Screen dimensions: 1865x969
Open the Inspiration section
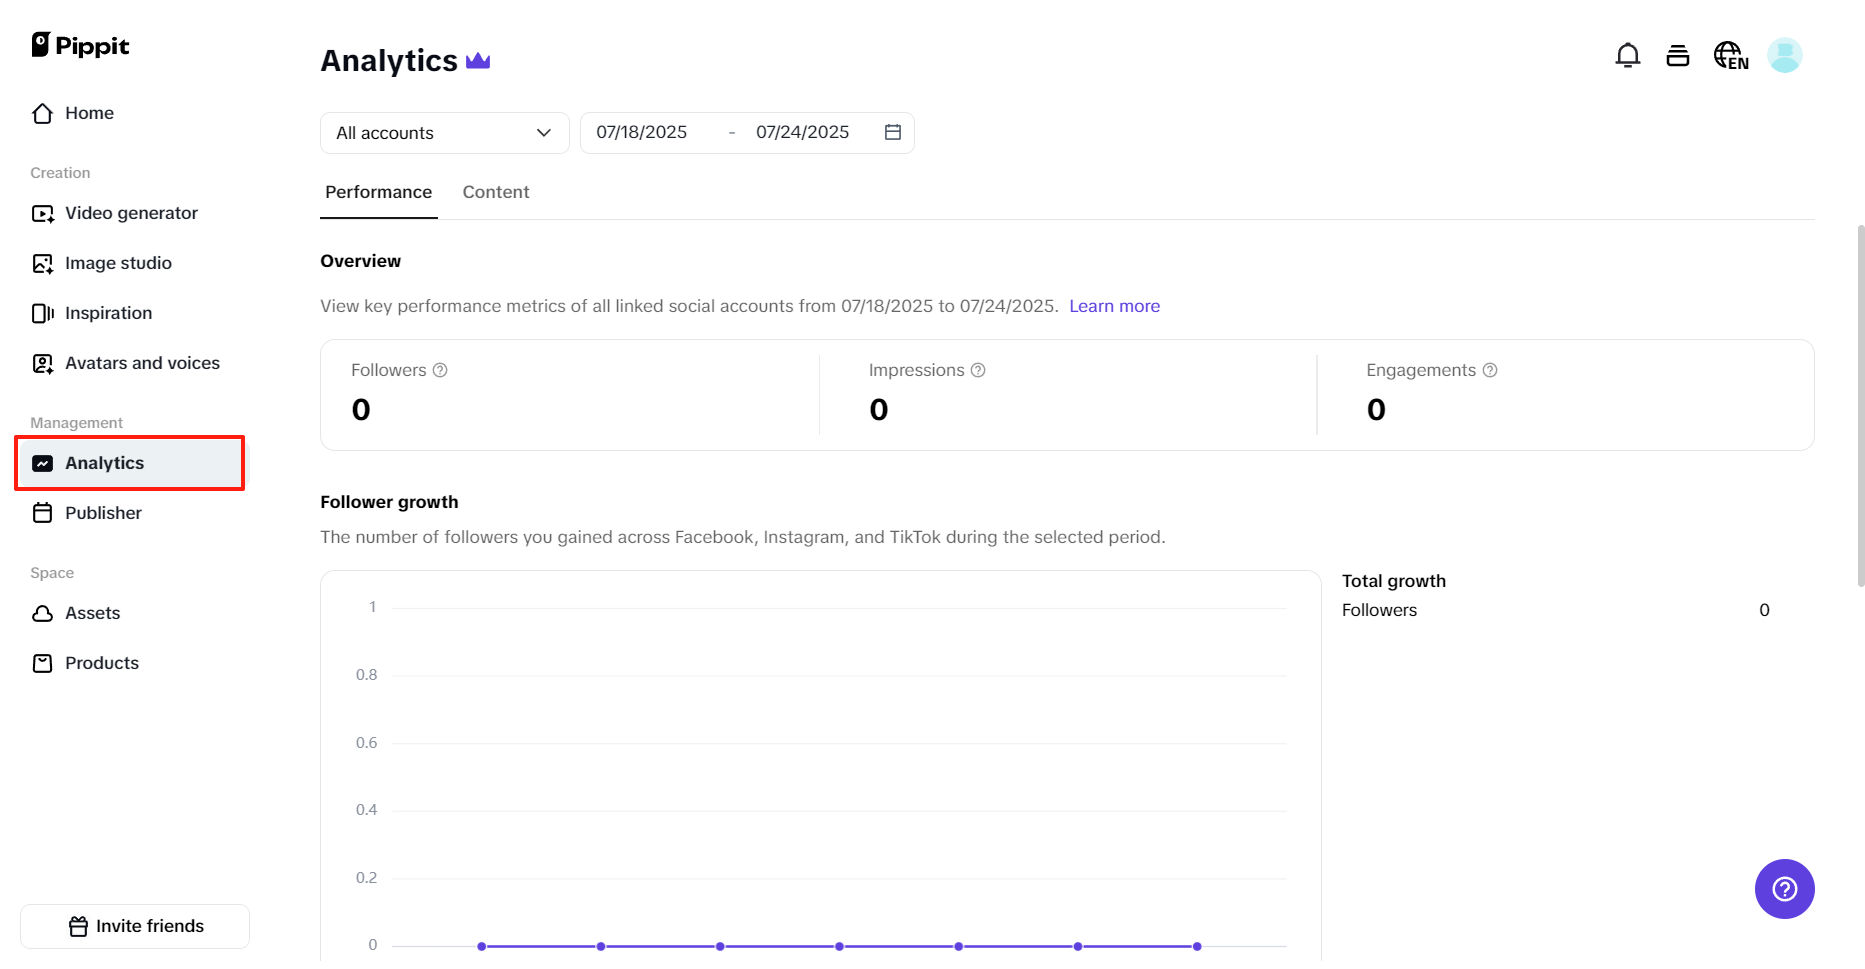coord(108,313)
